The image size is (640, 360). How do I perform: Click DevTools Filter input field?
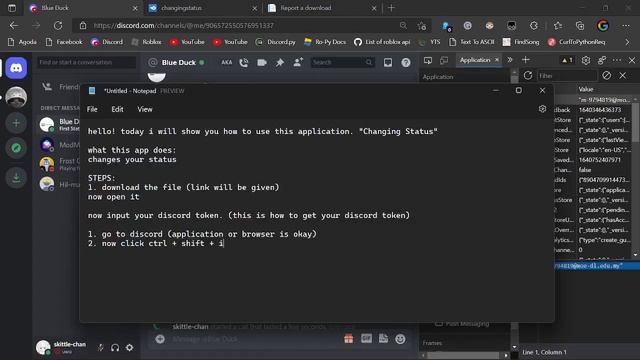[567, 76]
